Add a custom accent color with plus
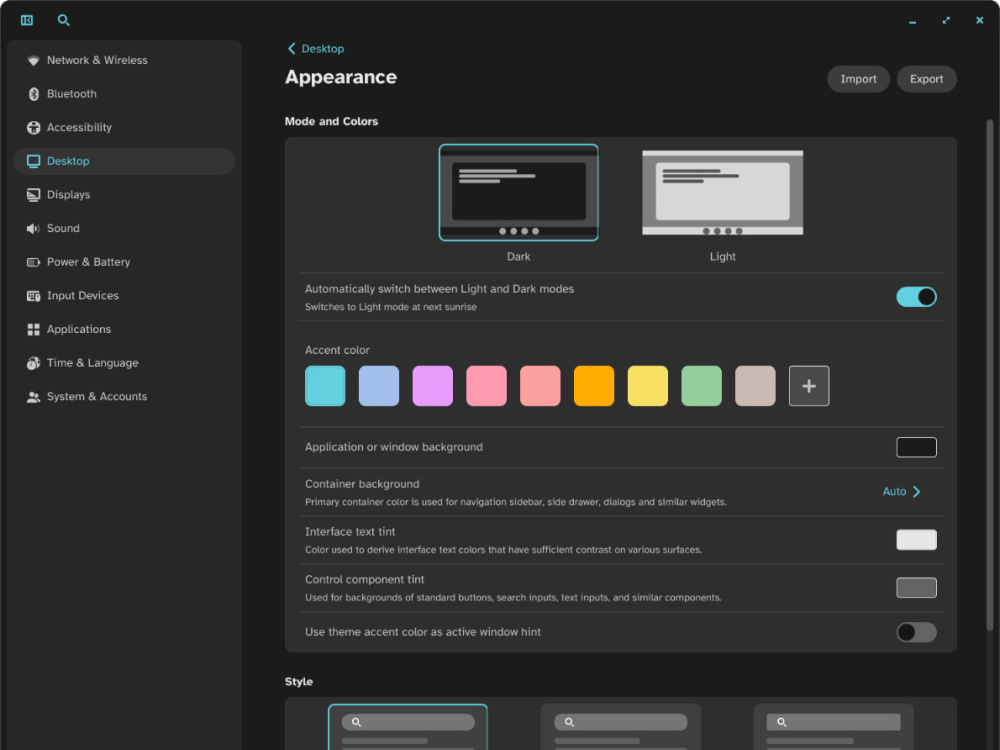Screen dimensions: 1000x750 (x=809, y=386)
